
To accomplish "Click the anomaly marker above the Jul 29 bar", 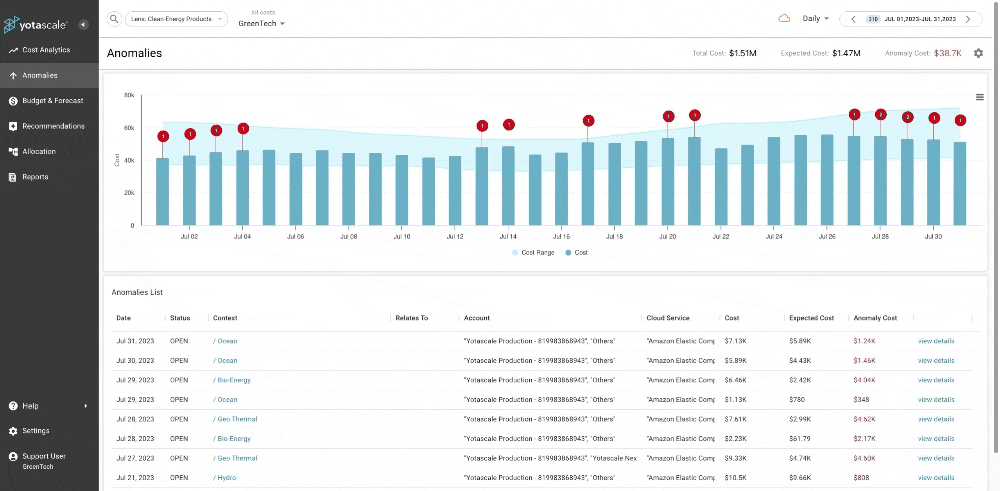I will pos(908,117).
